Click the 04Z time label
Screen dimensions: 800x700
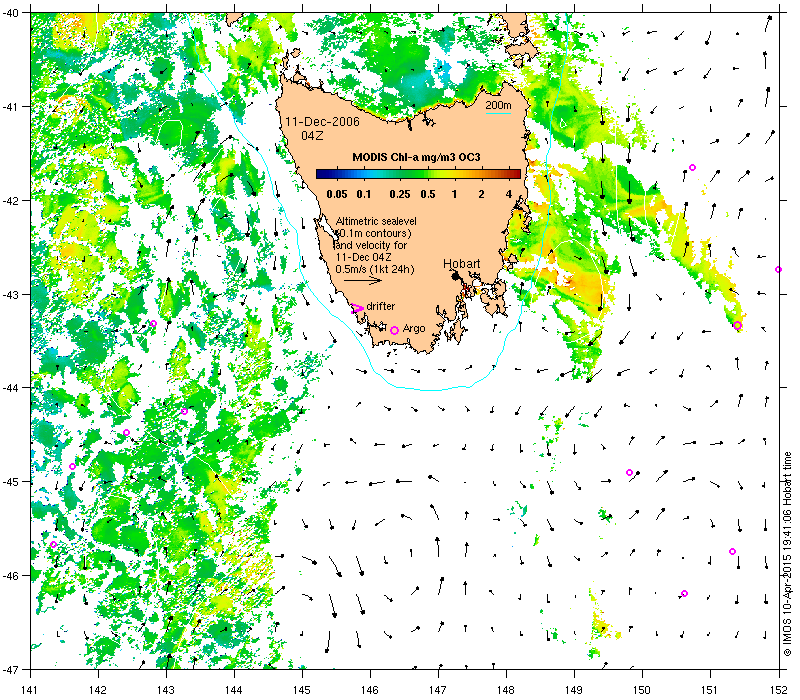pyautogui.click(x=312, y=136)
